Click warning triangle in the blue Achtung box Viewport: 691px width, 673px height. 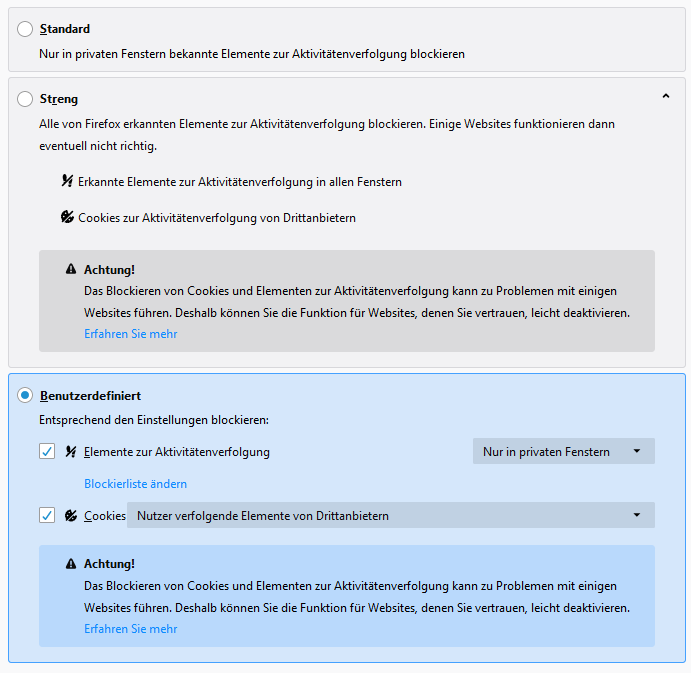[x=71, y=564]
